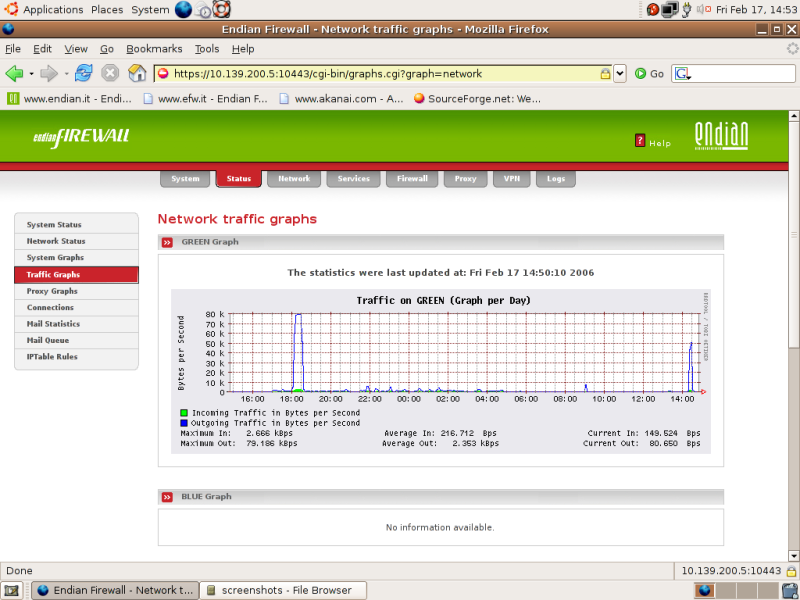Click the volume speaker tray icon

704,9
